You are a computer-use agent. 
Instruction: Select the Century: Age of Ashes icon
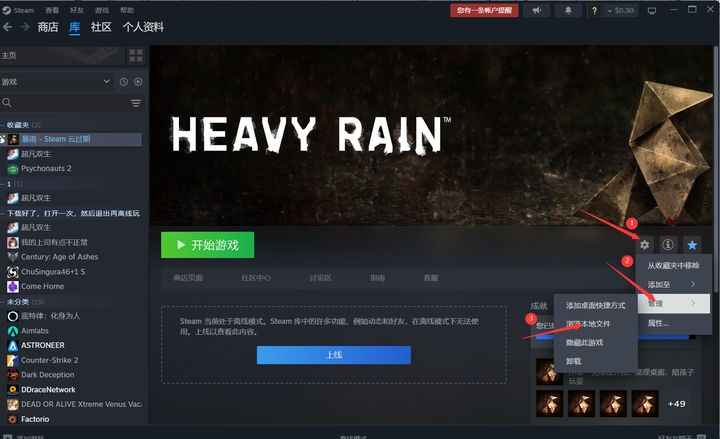pos(13,257)
